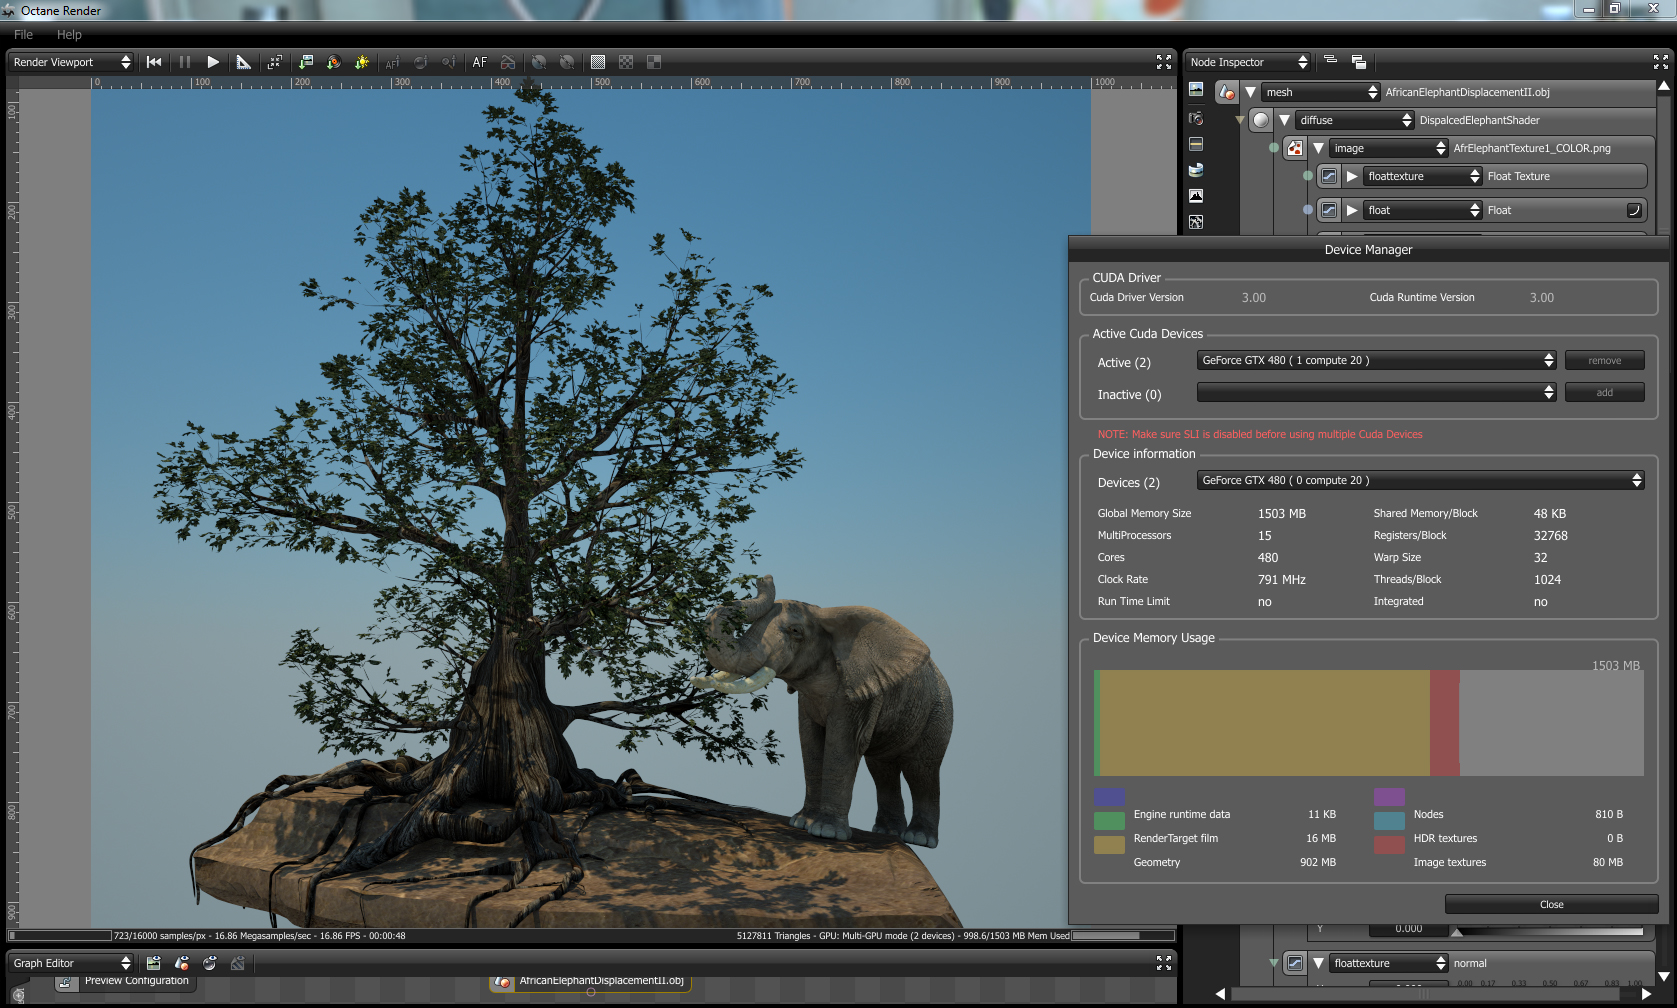
Task: Click the image texture node icon
Action: pos(1295,148)
